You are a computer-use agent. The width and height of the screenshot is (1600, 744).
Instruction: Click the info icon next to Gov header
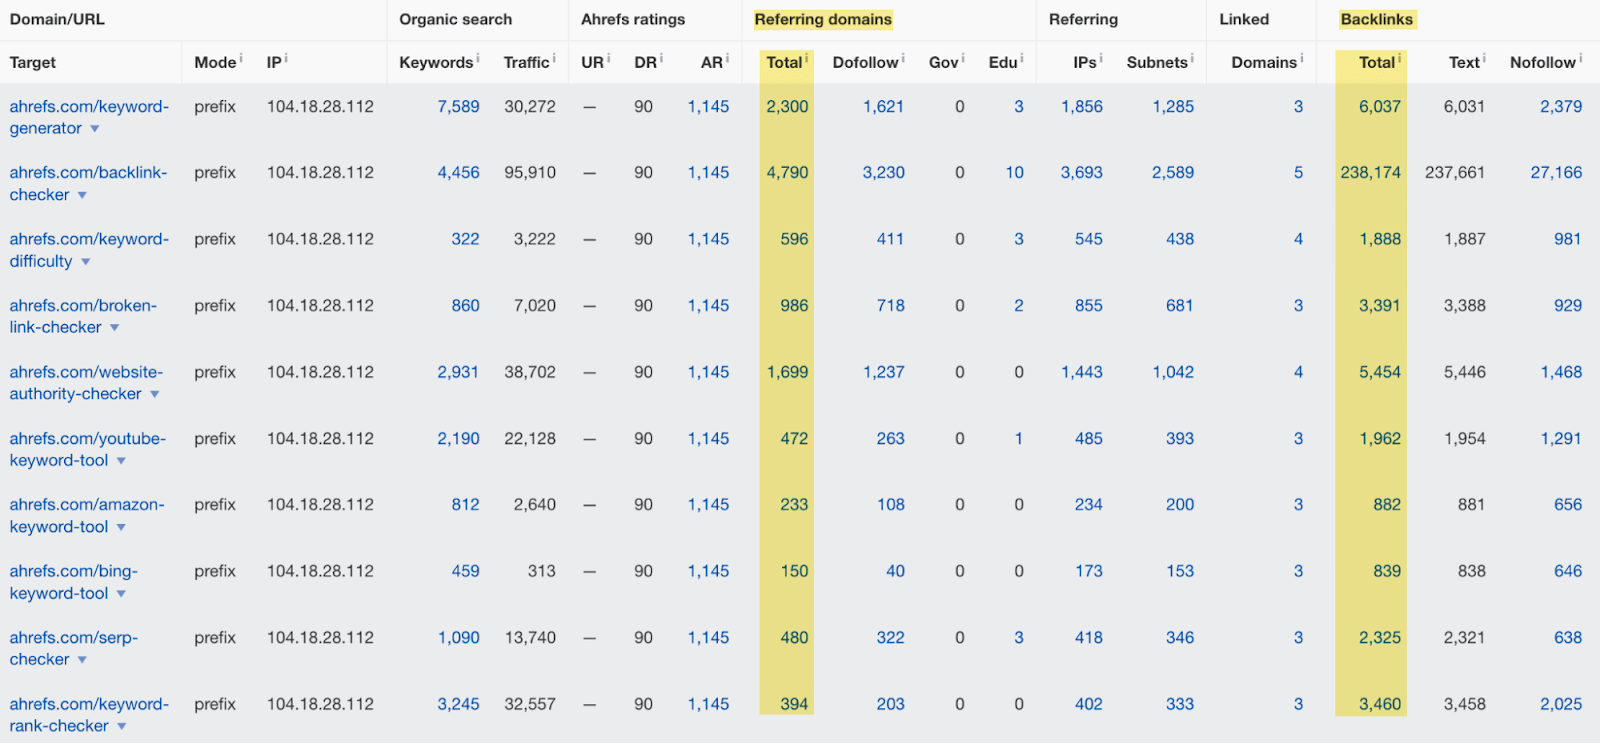962,58
